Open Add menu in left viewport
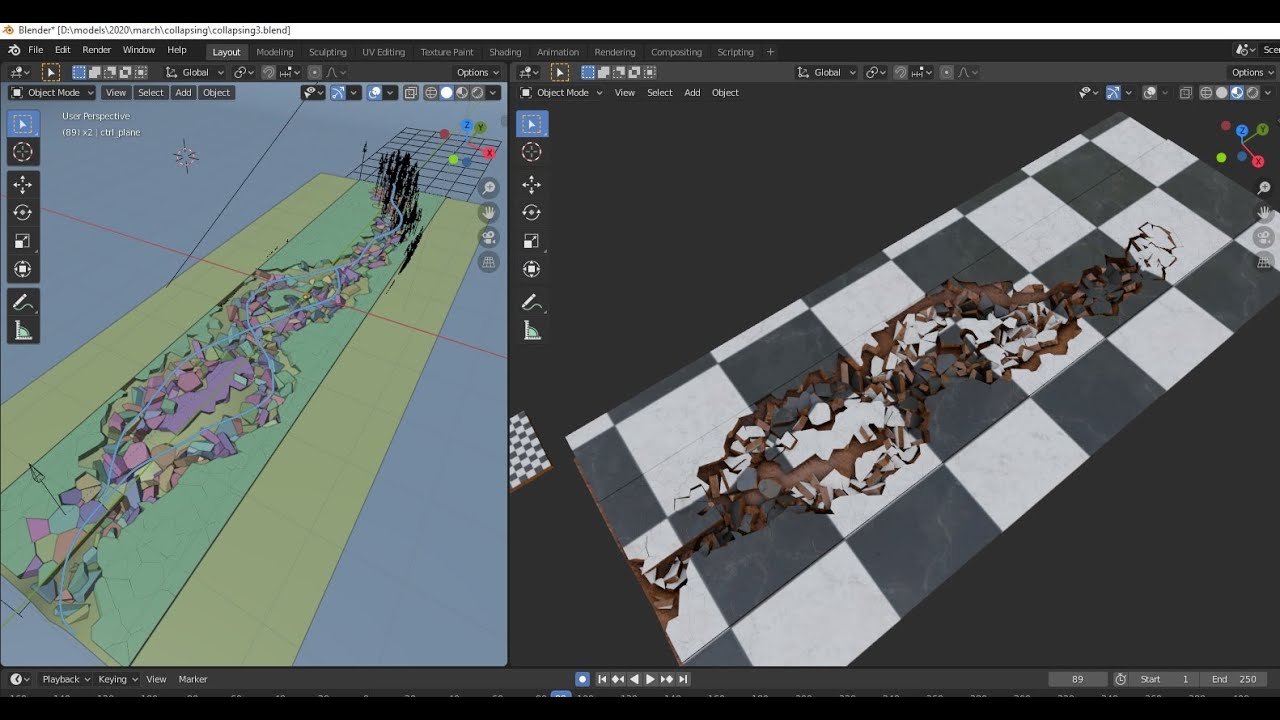 click(x=183, y=92)
